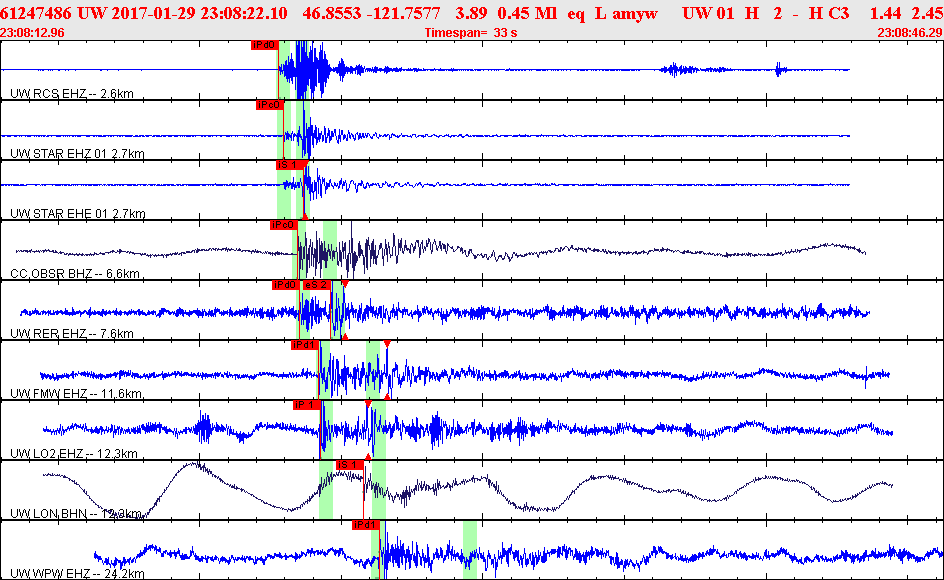Screen dimensions: 944x580
Task: Click second green window on OBSR trace
Action: pos(330,249)
